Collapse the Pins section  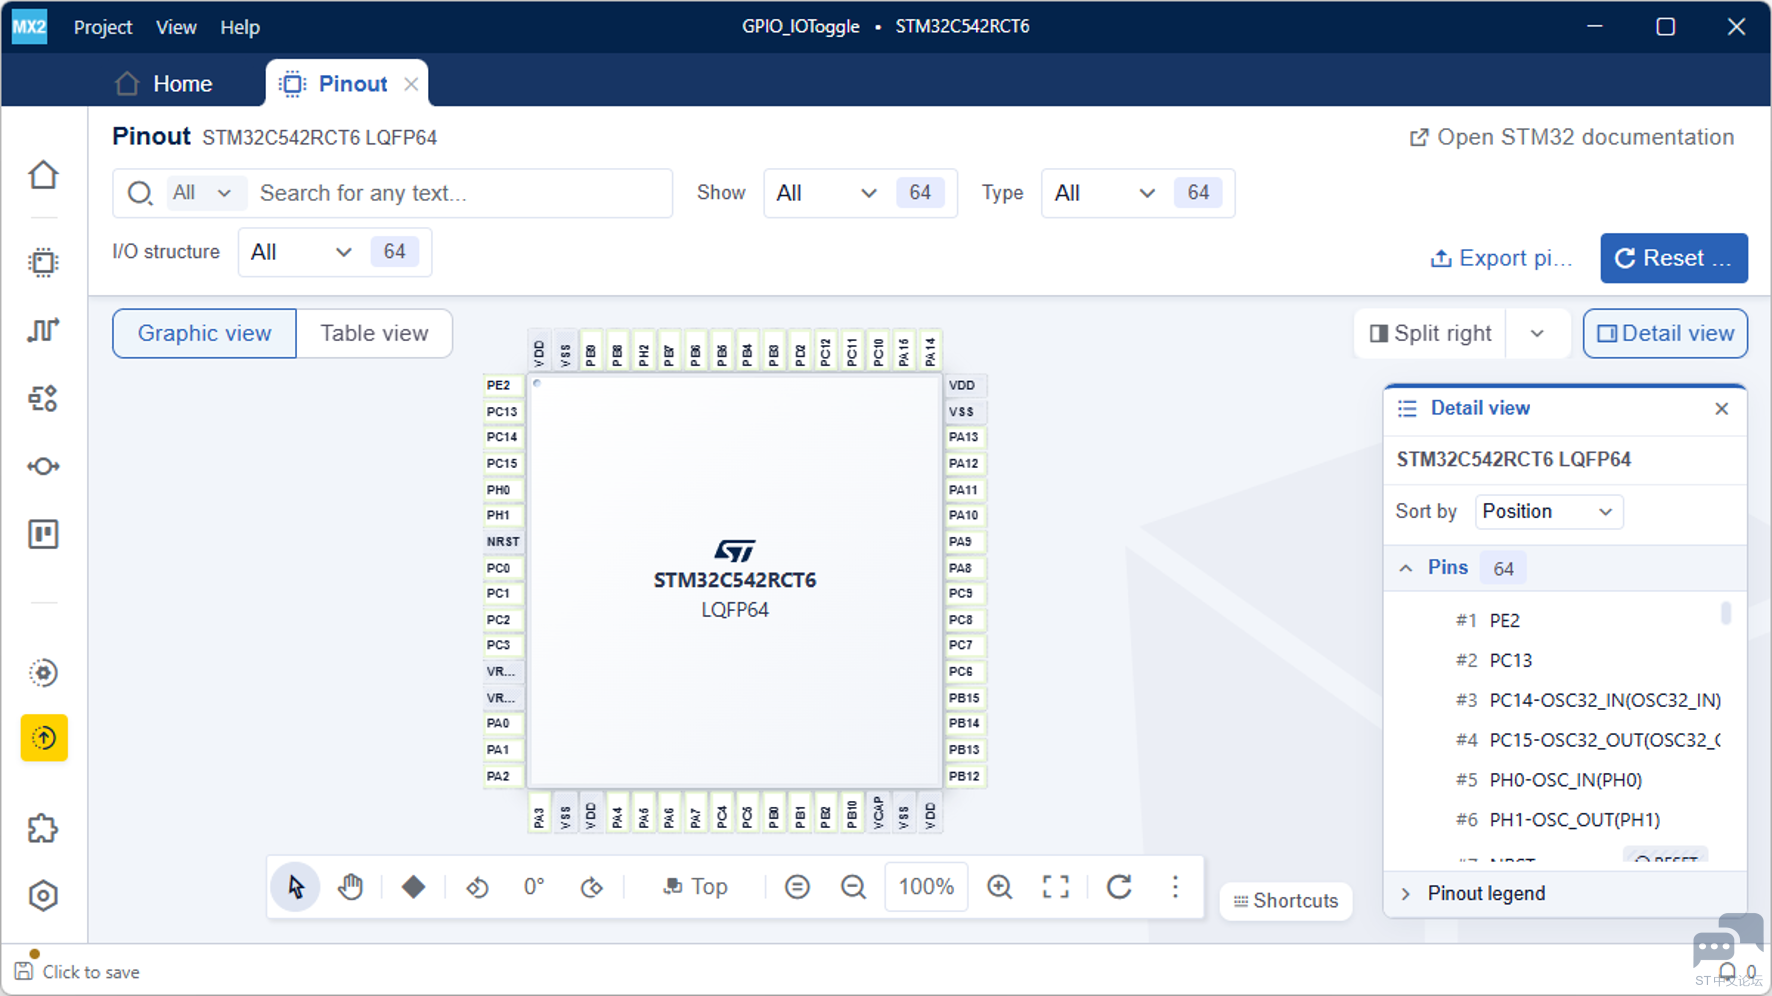[x=1406, y=568]
